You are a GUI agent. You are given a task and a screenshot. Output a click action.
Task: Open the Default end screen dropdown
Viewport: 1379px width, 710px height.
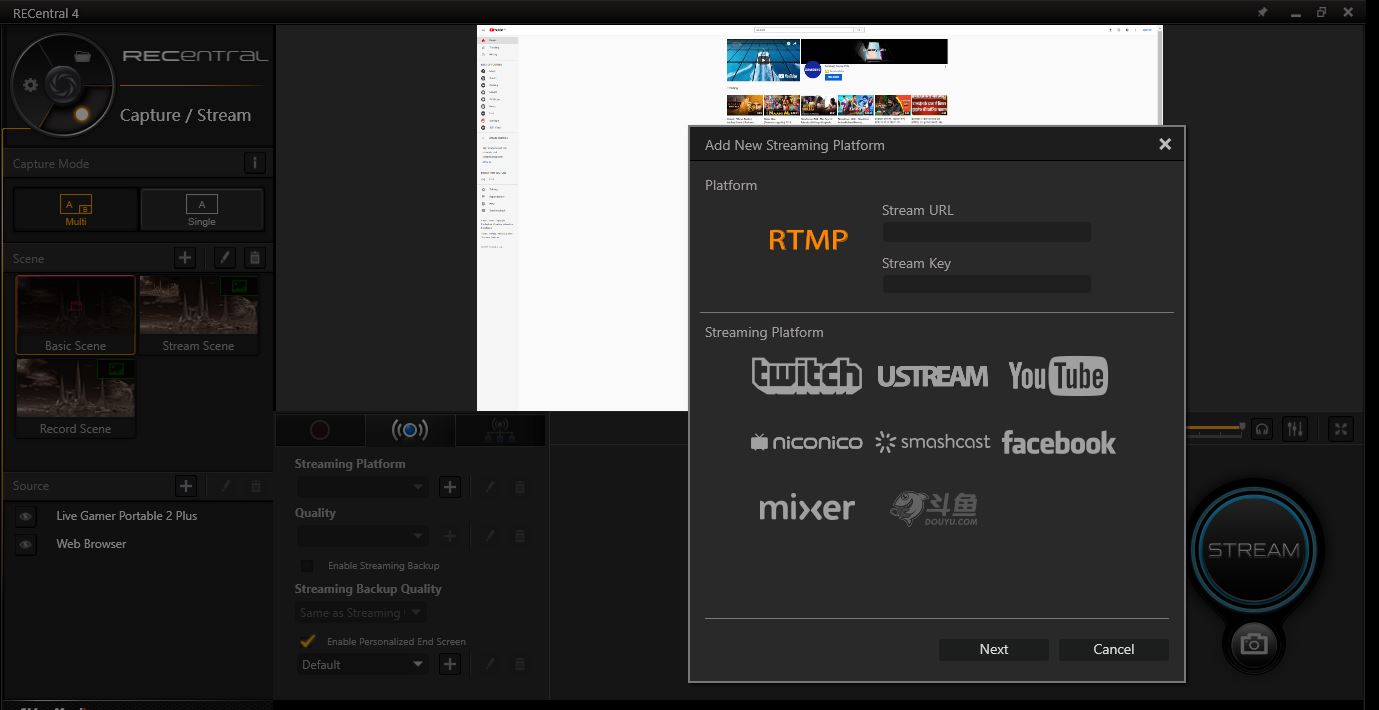tap(362, 664)
